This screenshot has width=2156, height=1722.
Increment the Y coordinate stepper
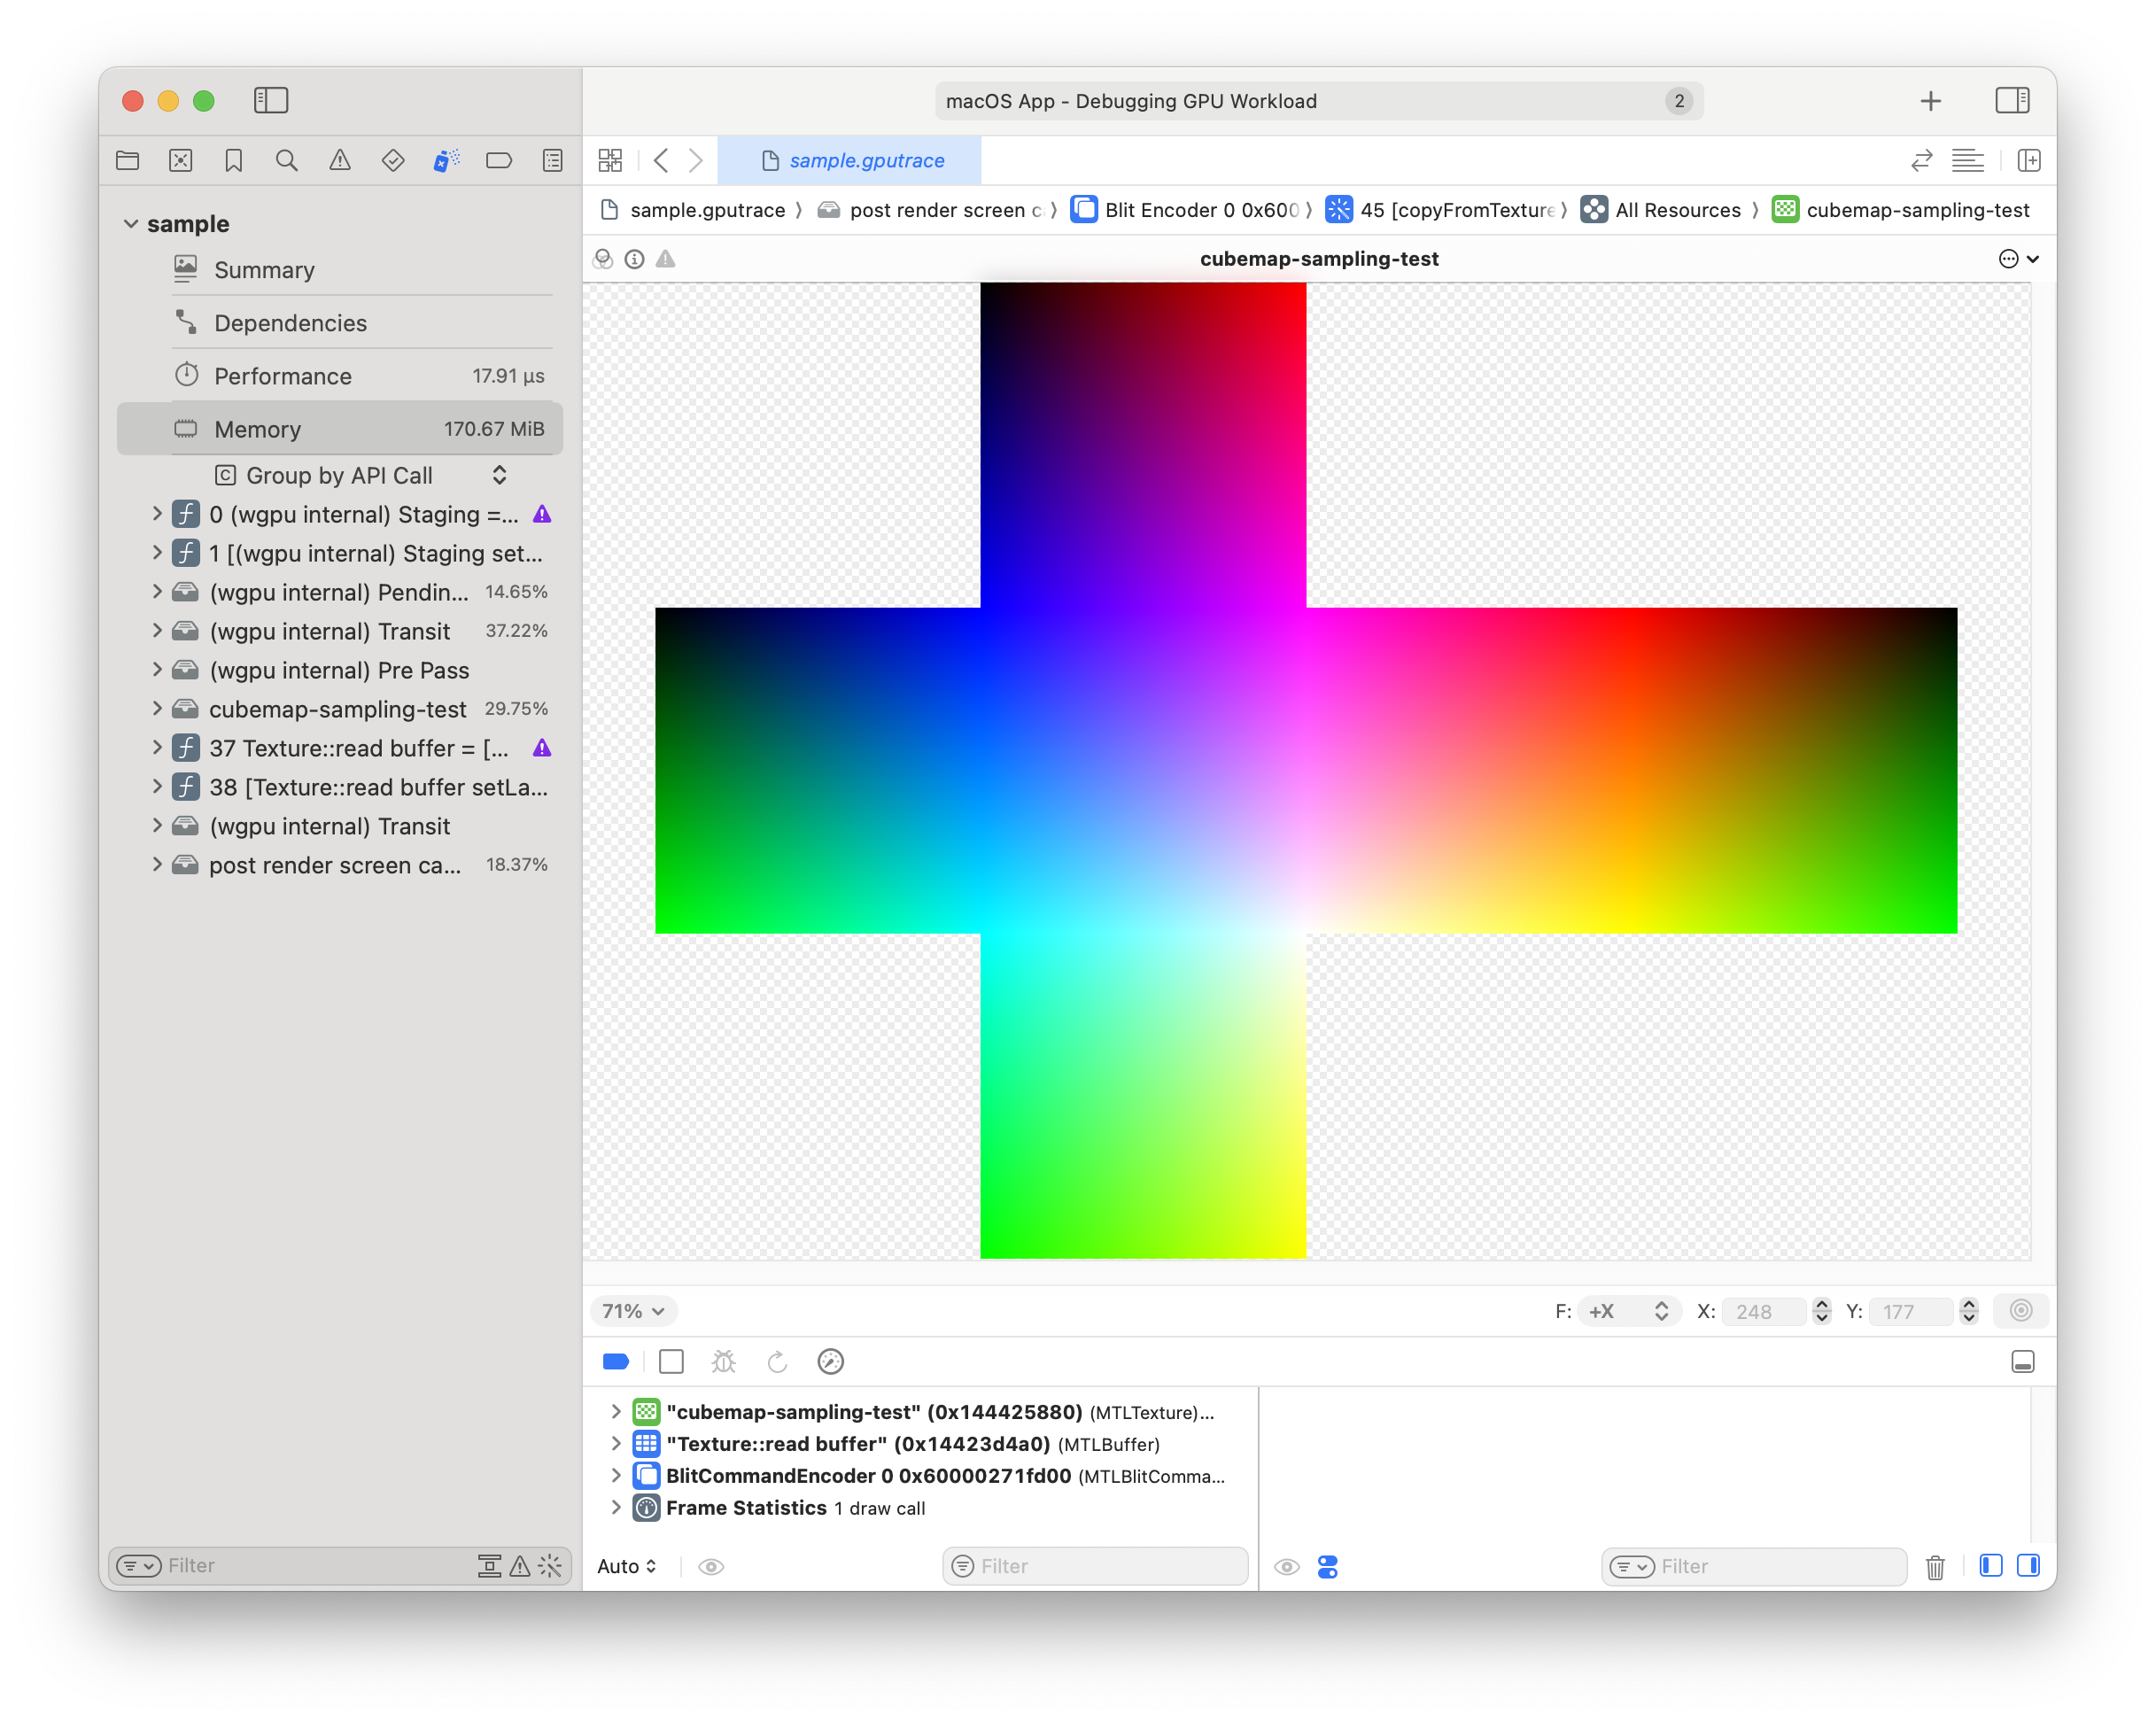(1968, 1304)
